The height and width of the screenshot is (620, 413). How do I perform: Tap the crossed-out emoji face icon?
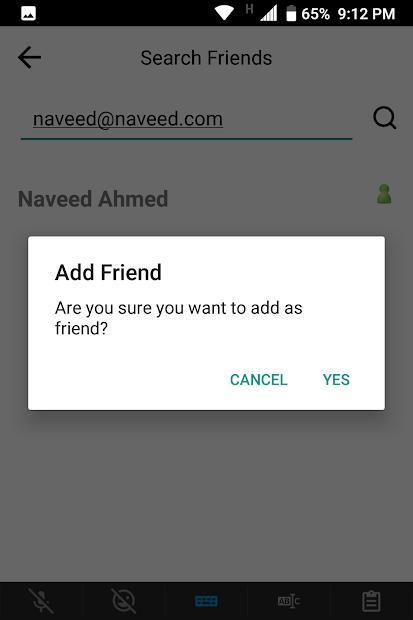[123, 601]
